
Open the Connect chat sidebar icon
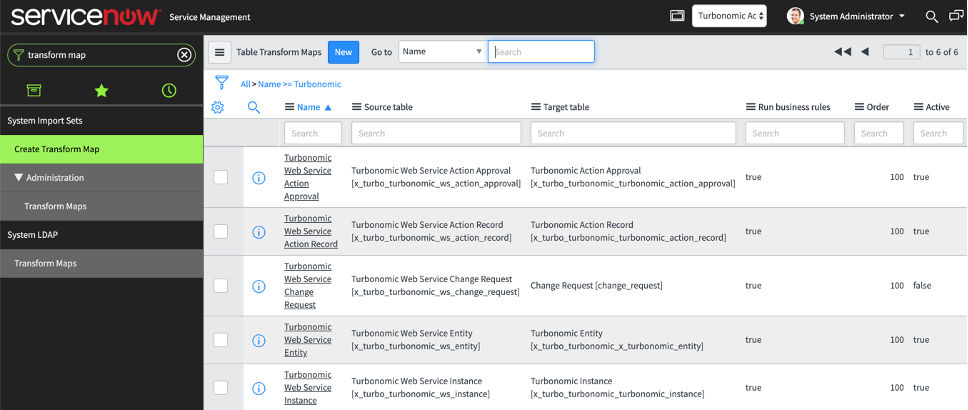[956, 17]
